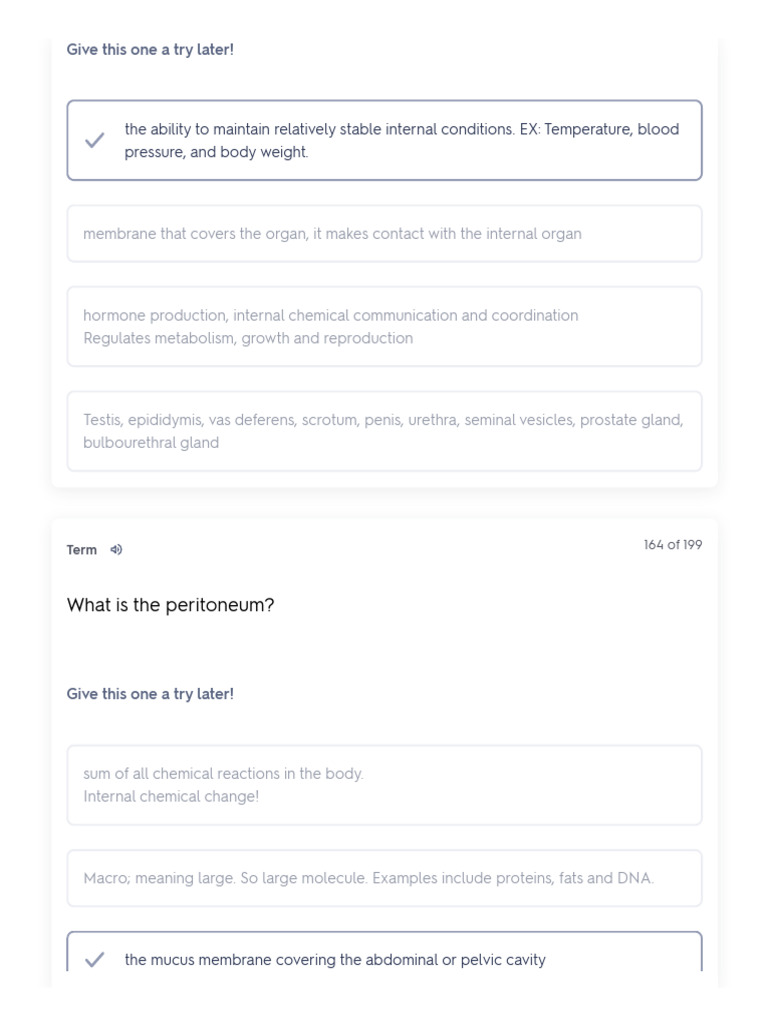Choose the "hormone production, internal chemical communication" option

tap(384, 327)
